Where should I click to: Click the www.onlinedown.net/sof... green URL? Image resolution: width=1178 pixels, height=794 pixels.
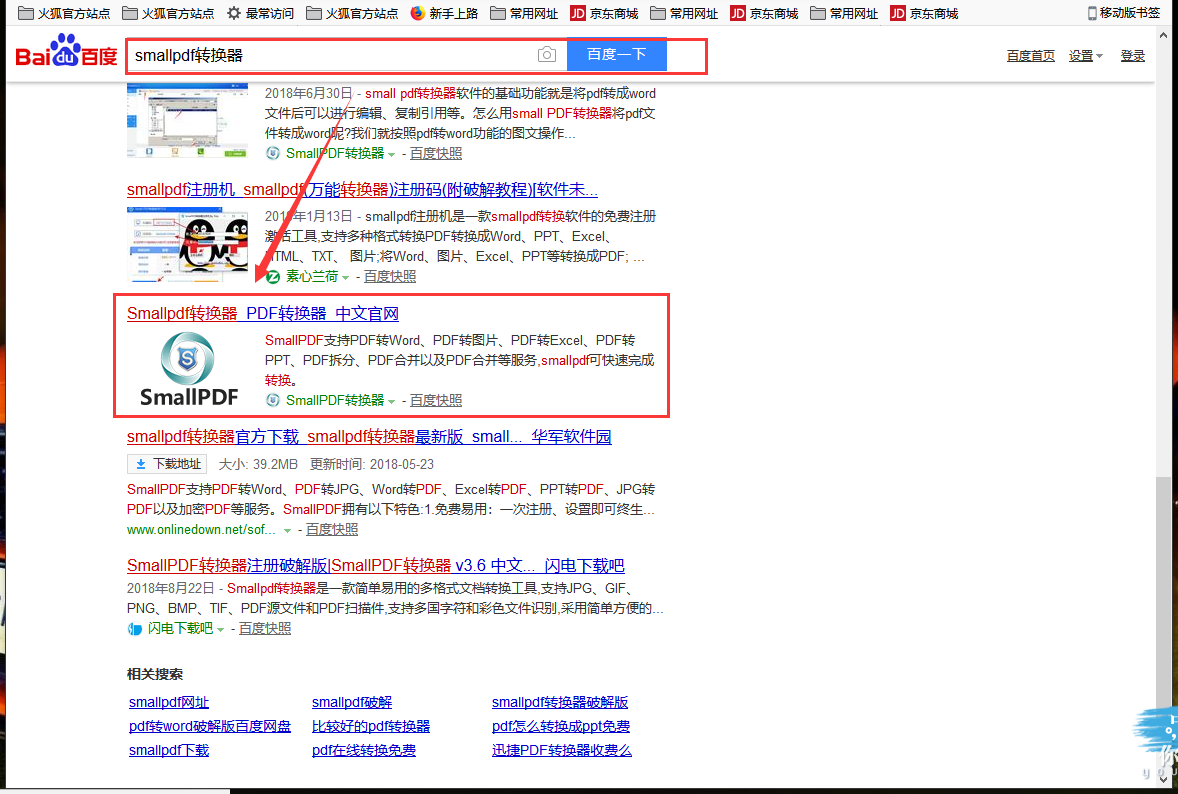click(x=201, y=530)
